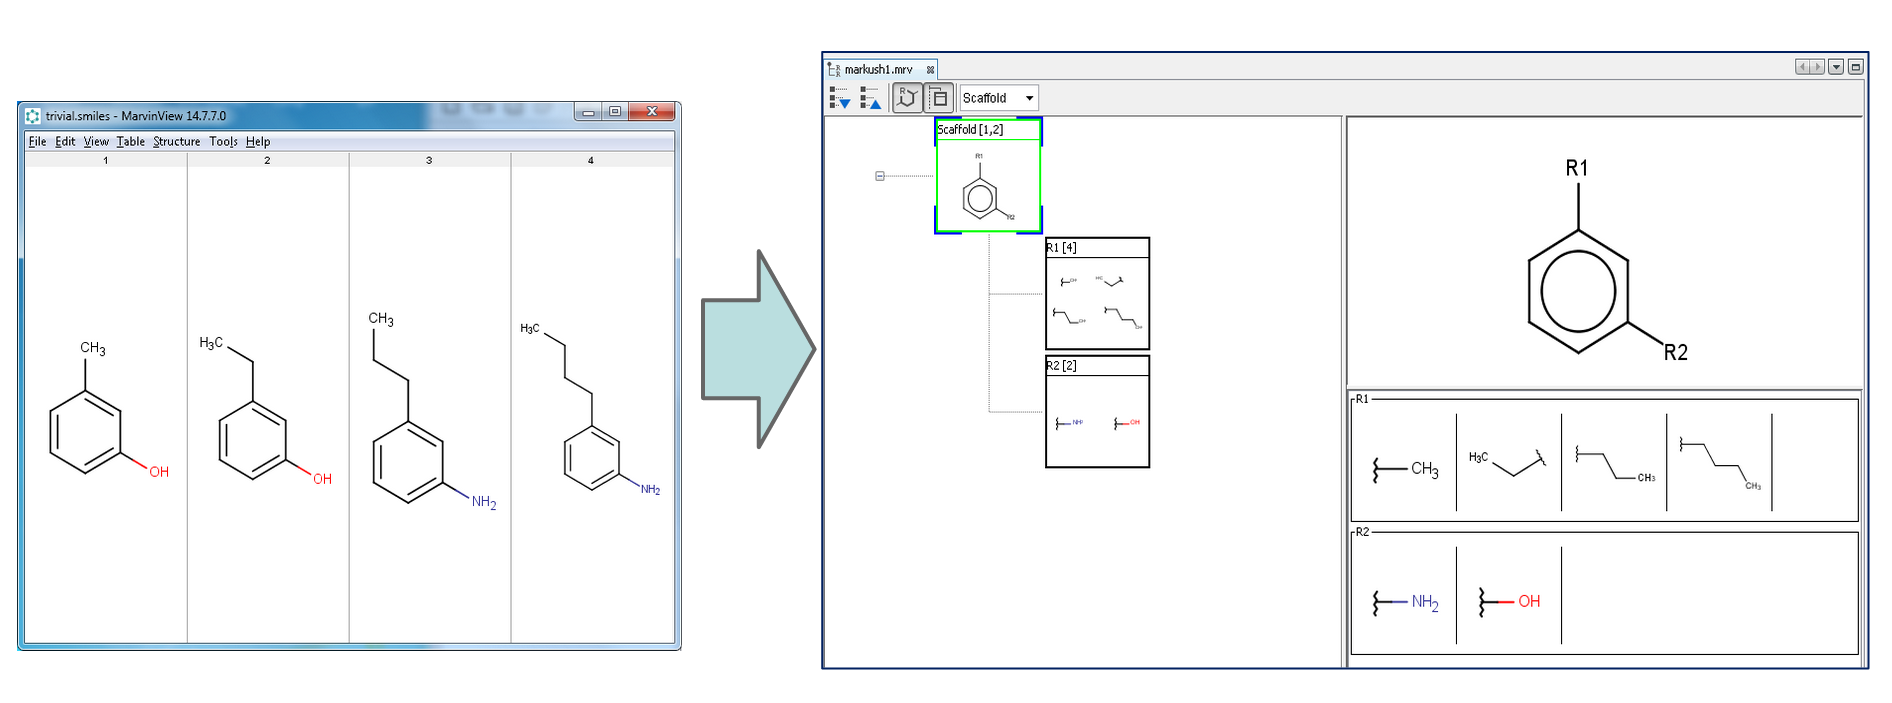1892x703 pixels.
Task: Open the document list dropdown arrow
Action: (x=1836, y=67)
